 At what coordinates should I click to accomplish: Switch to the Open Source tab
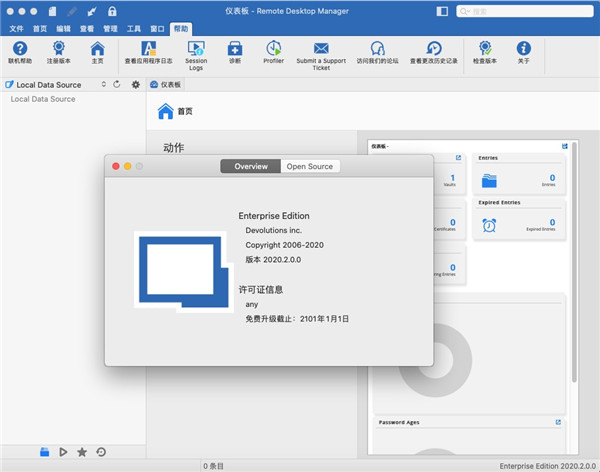(x=310, y=167)
